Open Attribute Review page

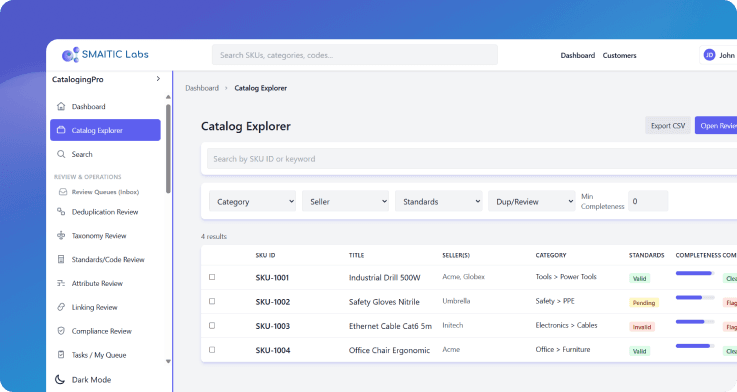click(x=105, y=283)
